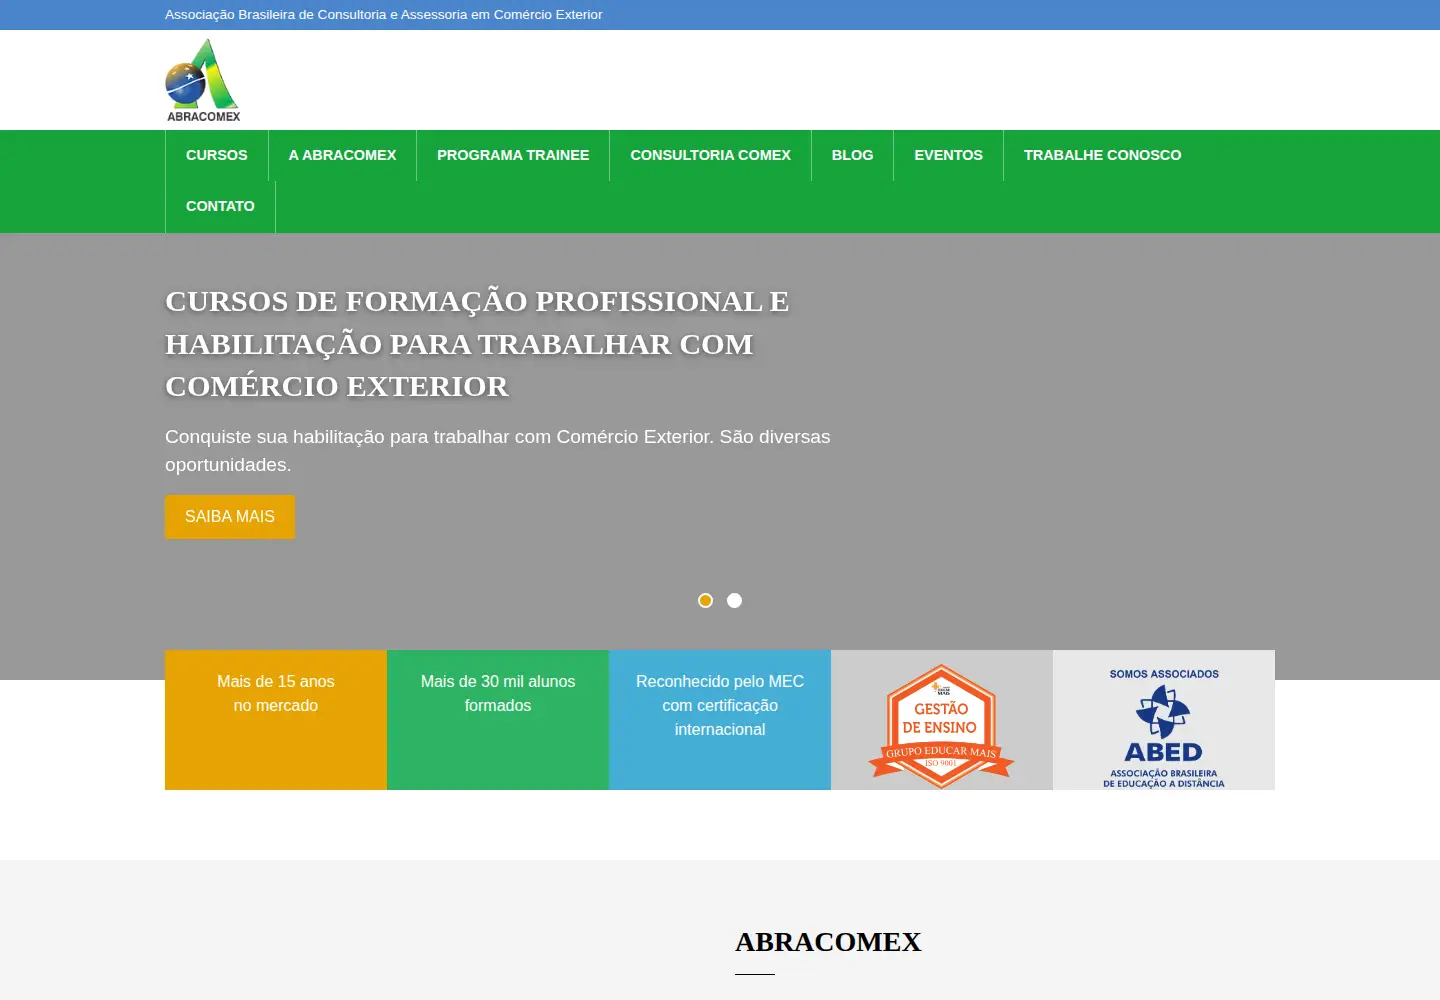Click the 'Cursos de formação profissional' slide heading
1440x1000 pixels.
click(x=477, y=344)
